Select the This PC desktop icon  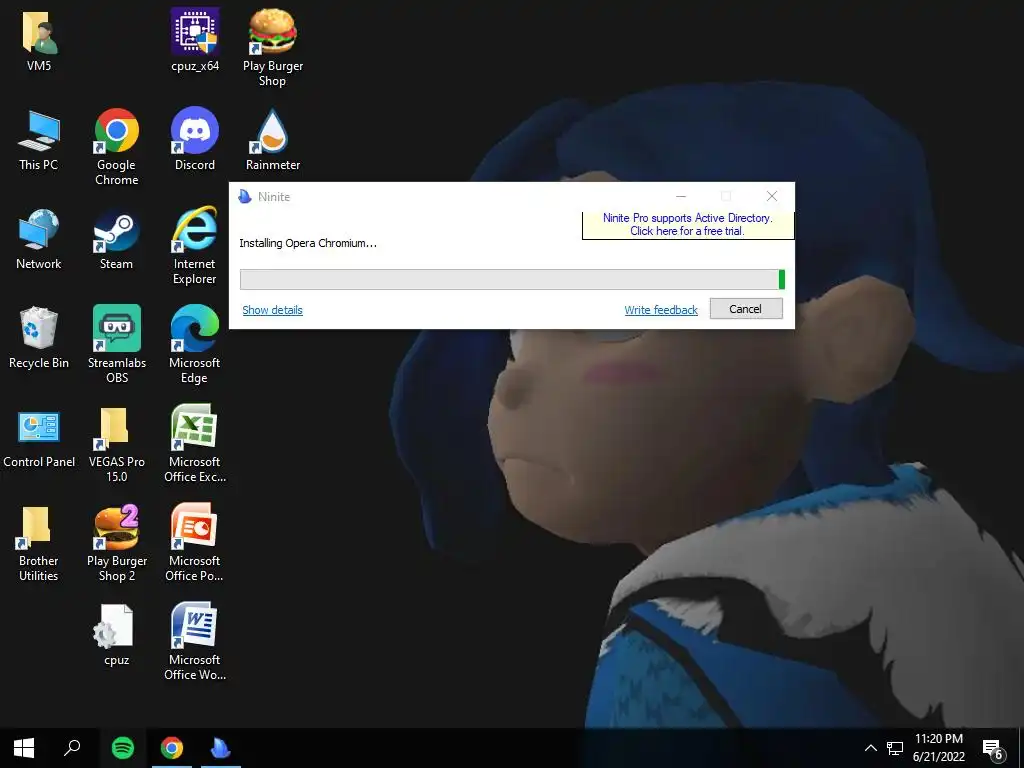coord(39,140)
